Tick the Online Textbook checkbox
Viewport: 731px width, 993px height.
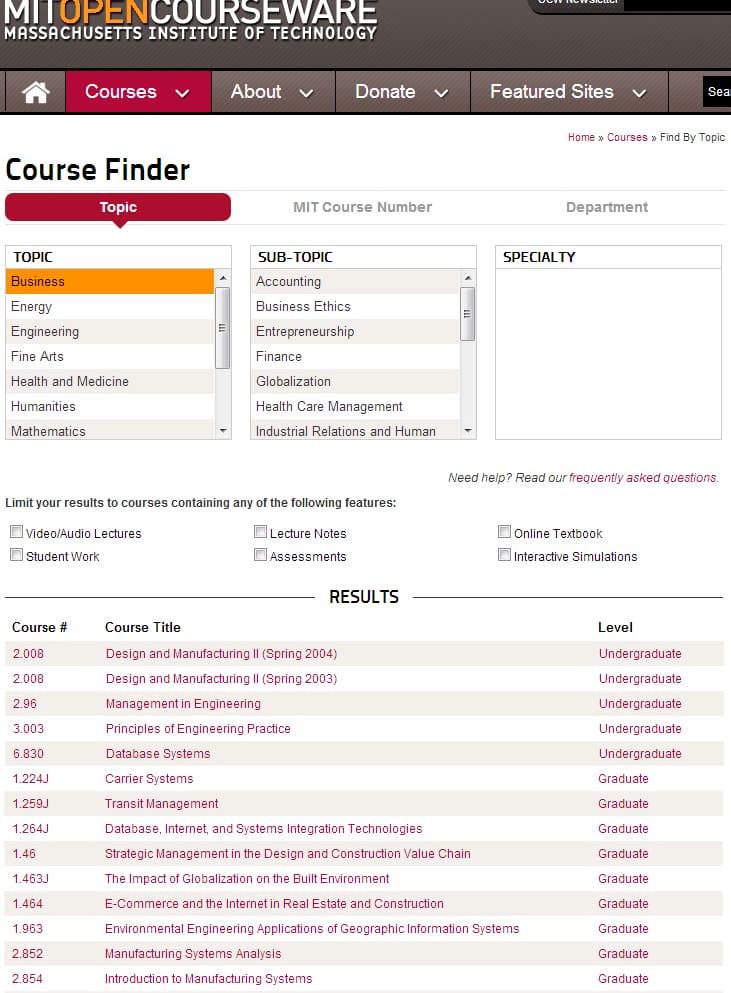tap(504, 532)
